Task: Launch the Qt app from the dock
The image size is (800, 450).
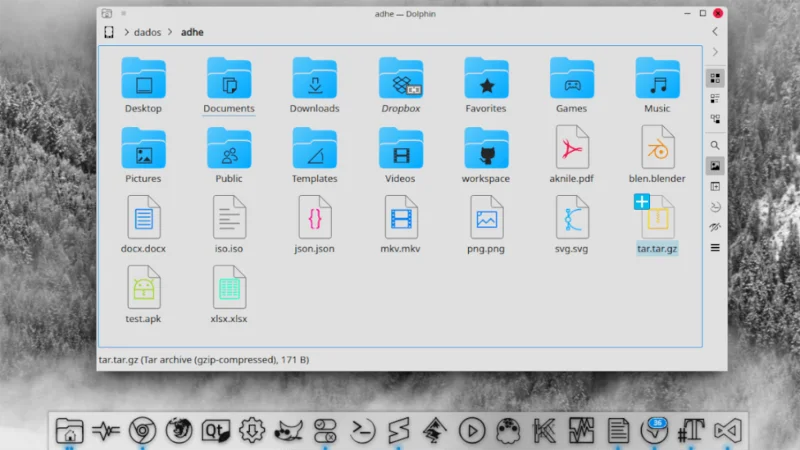Action: pyautogui.click(x=216, y=431)
